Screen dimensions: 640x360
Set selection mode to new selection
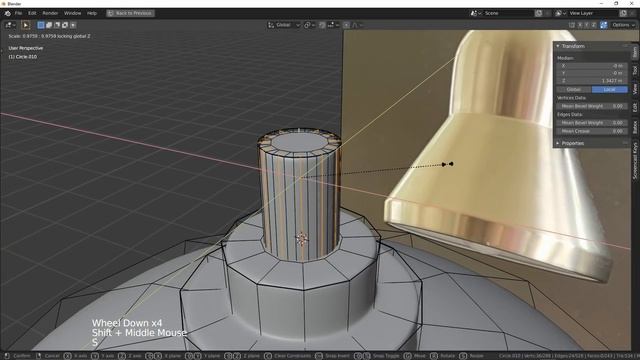pos(41,25)
